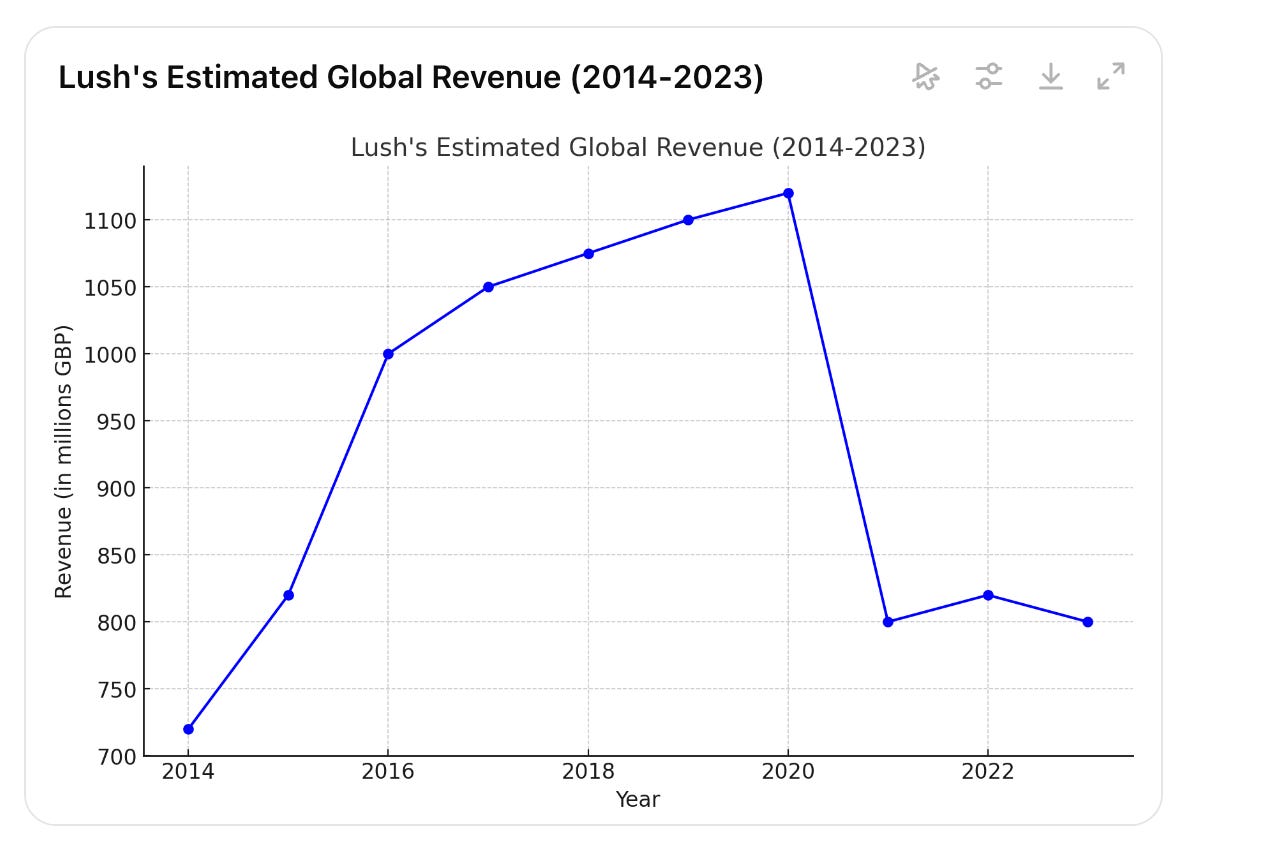Select the 2016 data point at 1000
Image resolution: width=1288 pixels, height=844 pixels.
pyautogui.click(x=388, y=354)
